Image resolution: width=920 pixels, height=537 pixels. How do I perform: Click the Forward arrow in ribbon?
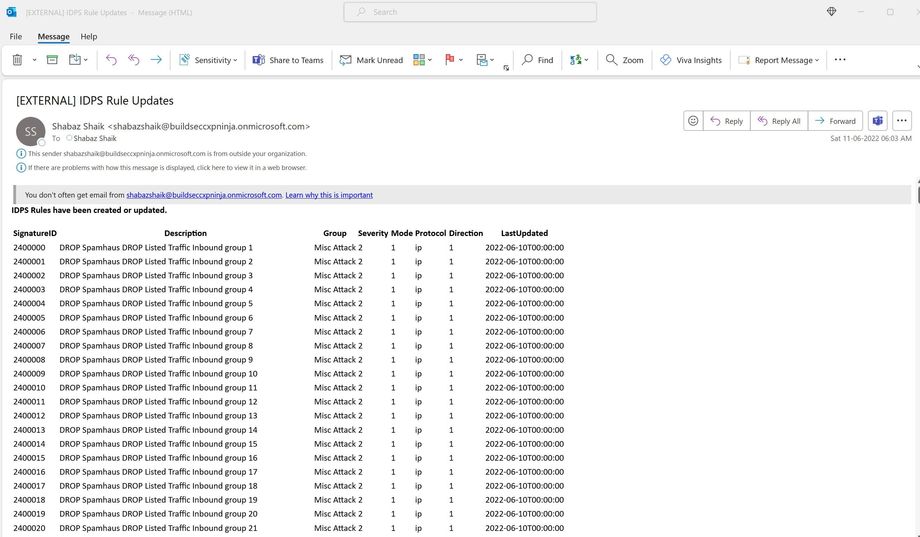coord(155,60)
